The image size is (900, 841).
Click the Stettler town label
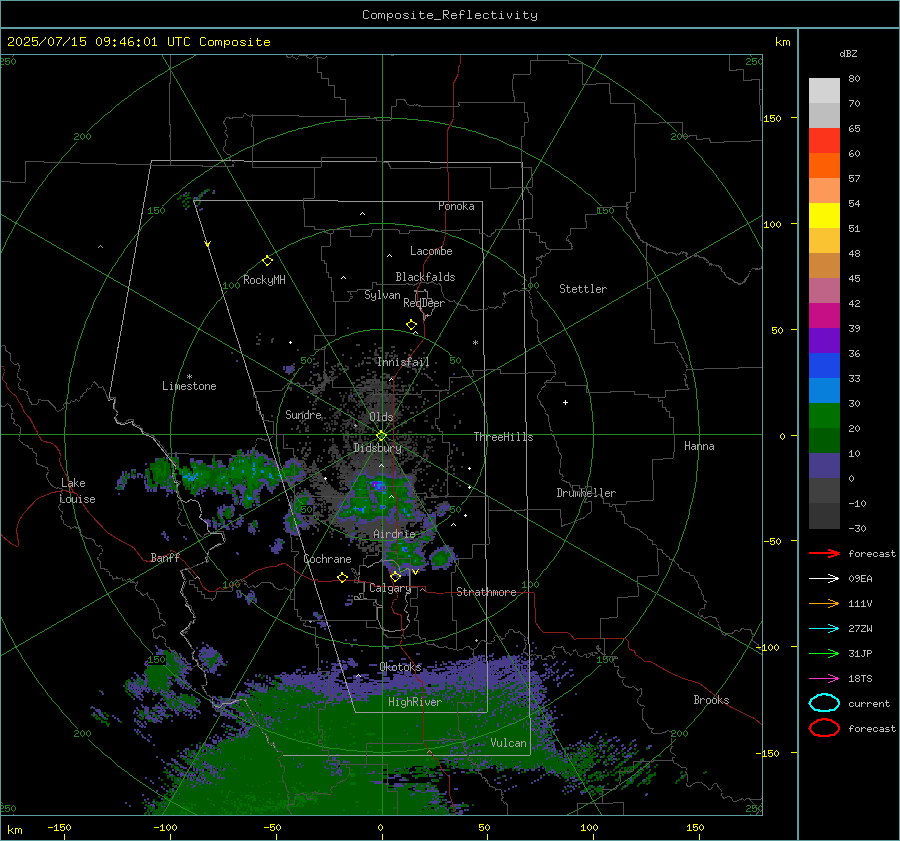coord(583,289)
